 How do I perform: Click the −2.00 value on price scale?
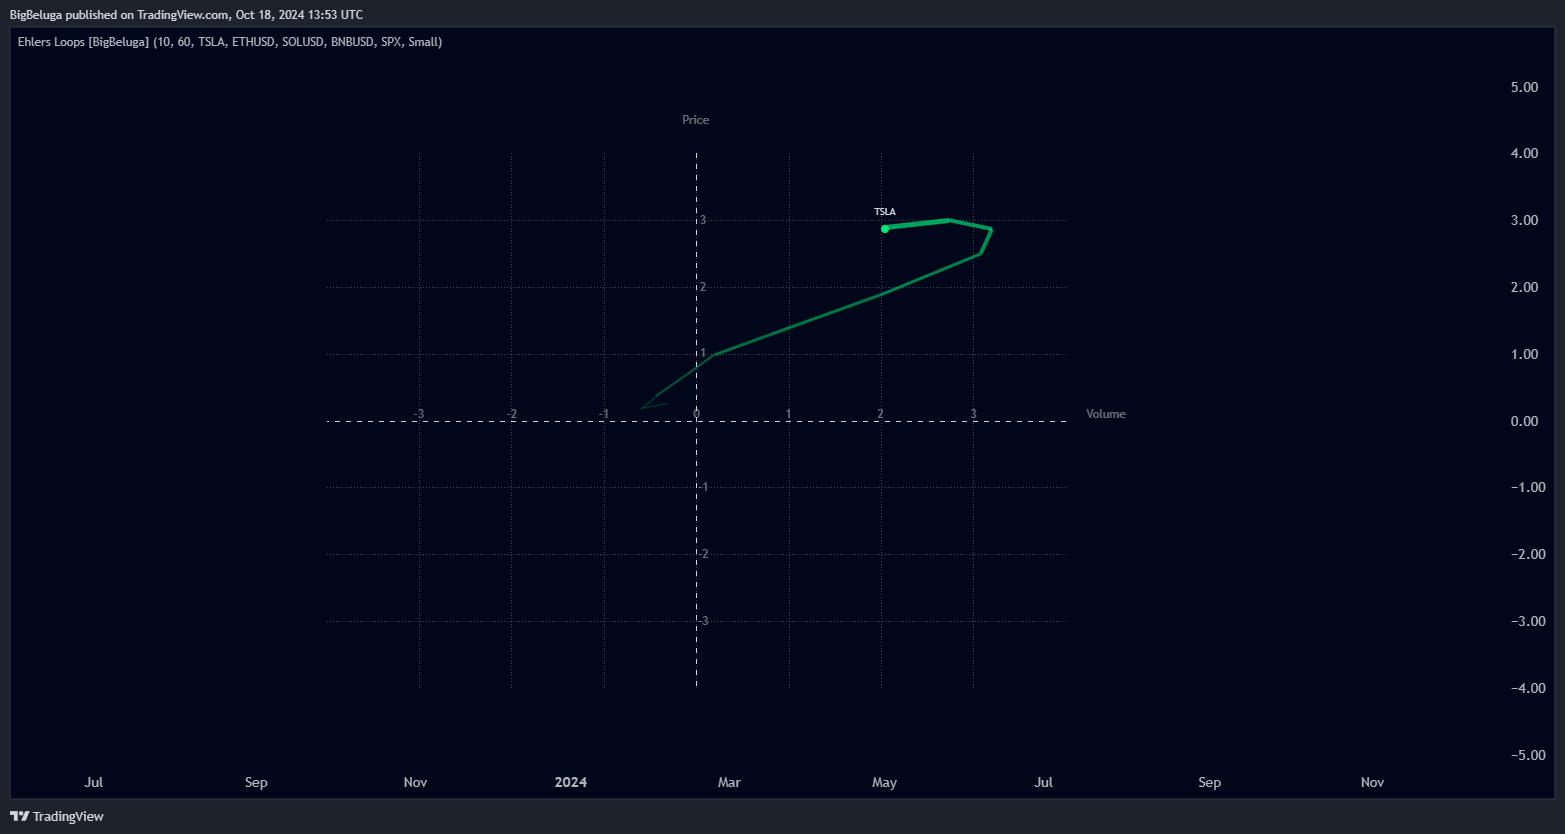point(1527,555)
